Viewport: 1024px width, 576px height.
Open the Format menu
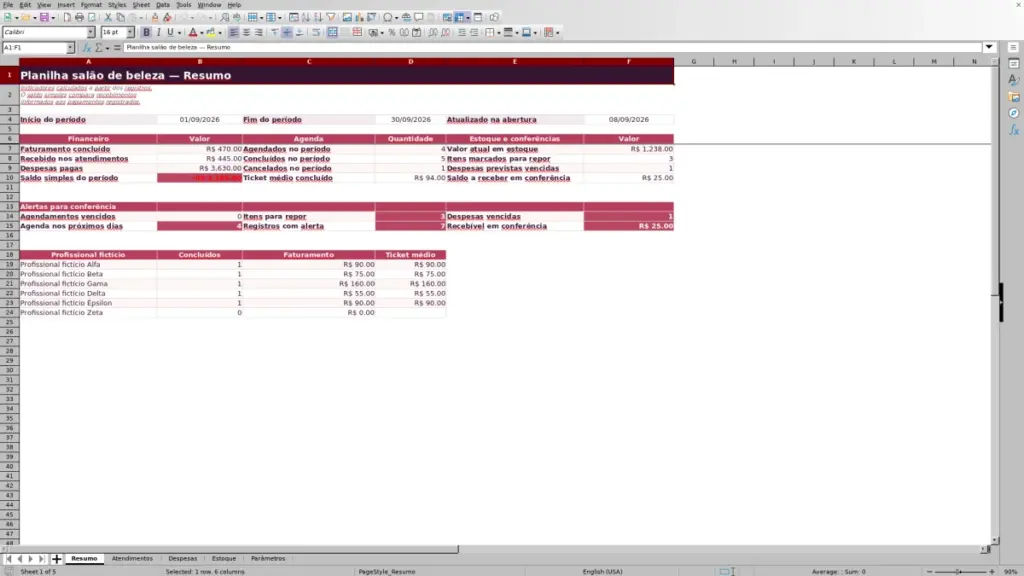tap(91, 5)
